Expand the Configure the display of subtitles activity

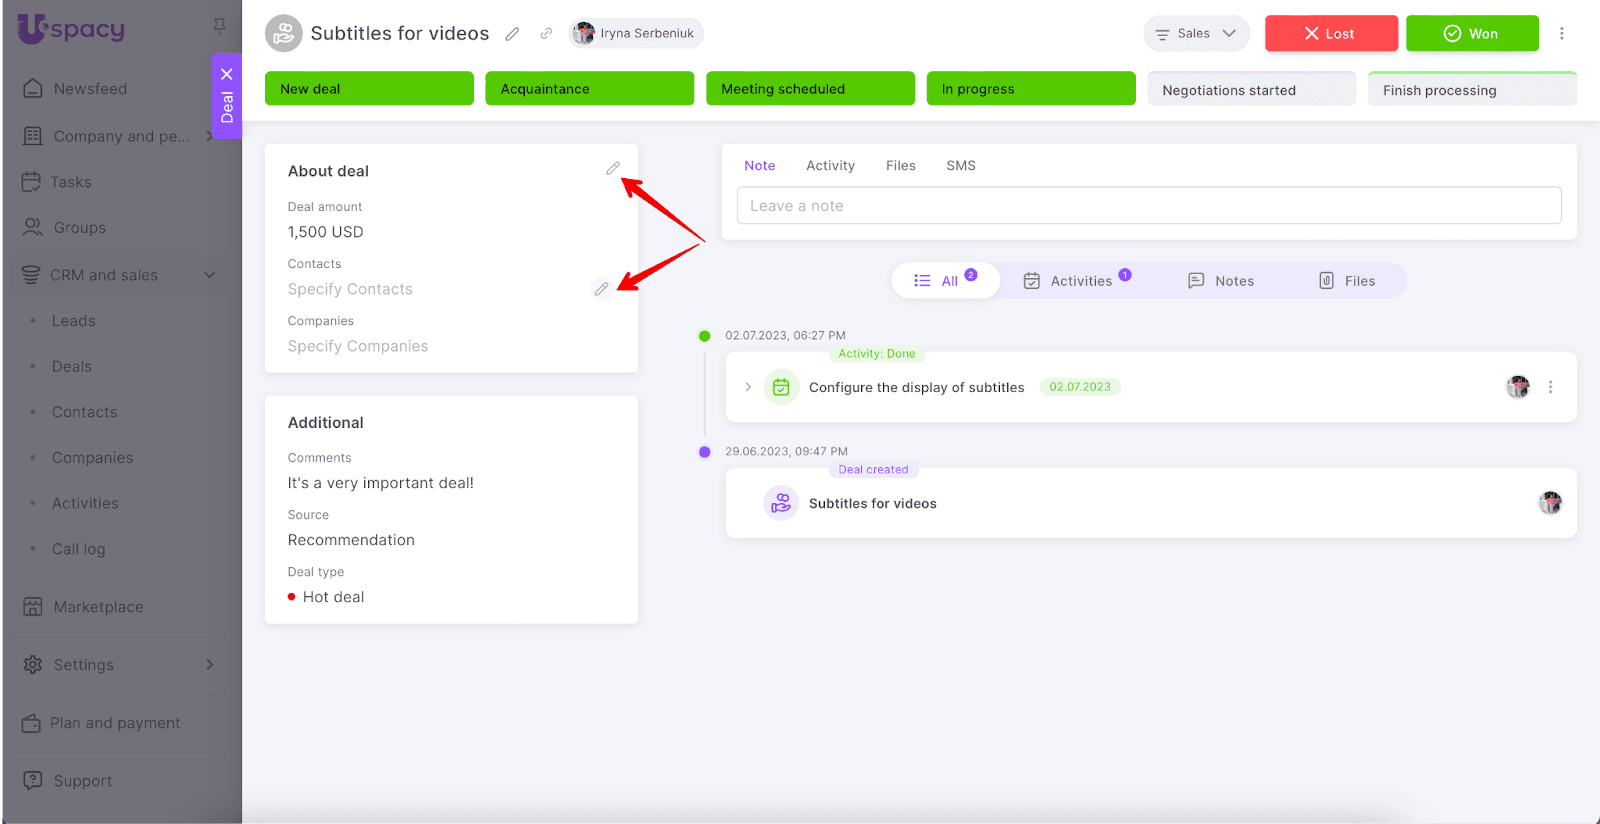click(748, 387)
